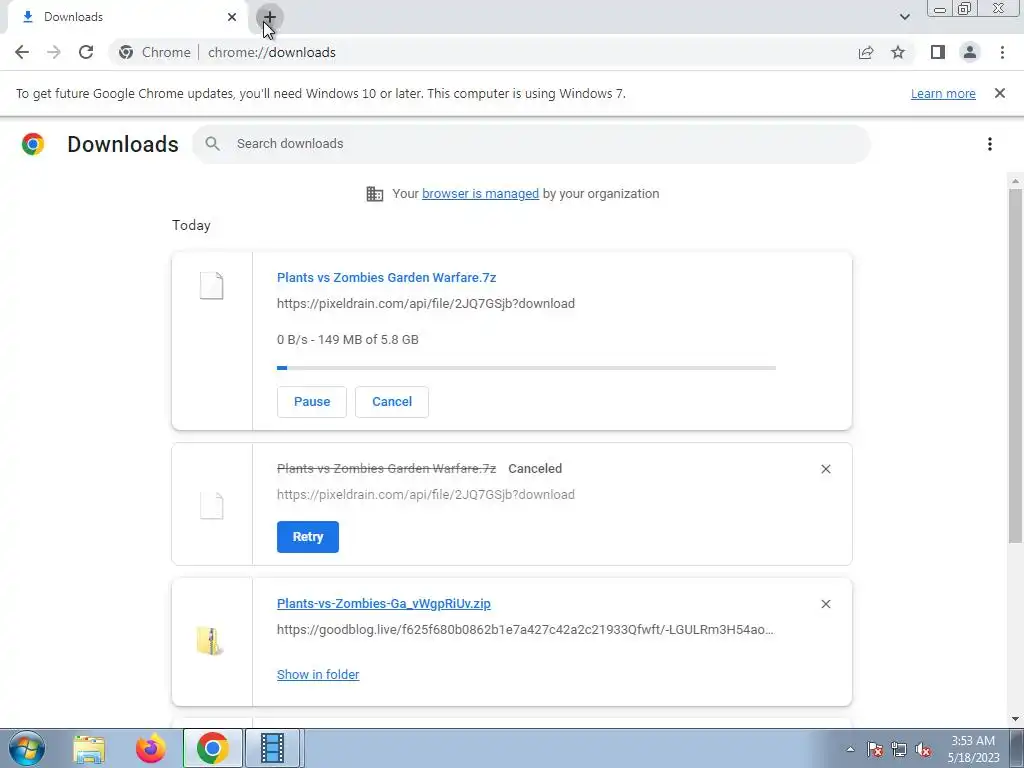Image resolution: width=1024 pixels, height=768 pixels.
Task: Open Plants-vs-Zombies-Ga_vWgpRiUv.zip
Action: pyautogui.click(x=383, y=603)
